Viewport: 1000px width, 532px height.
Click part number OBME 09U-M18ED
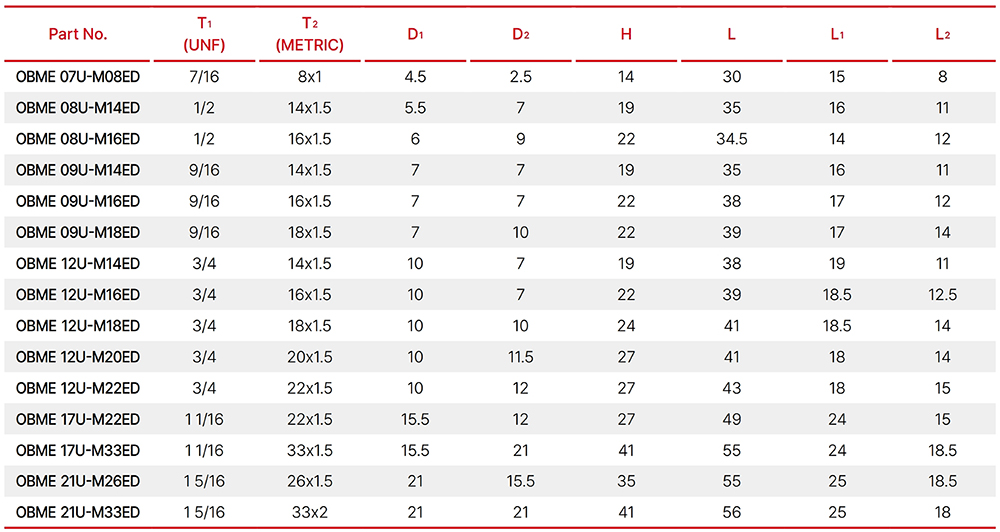coord(78,232)
